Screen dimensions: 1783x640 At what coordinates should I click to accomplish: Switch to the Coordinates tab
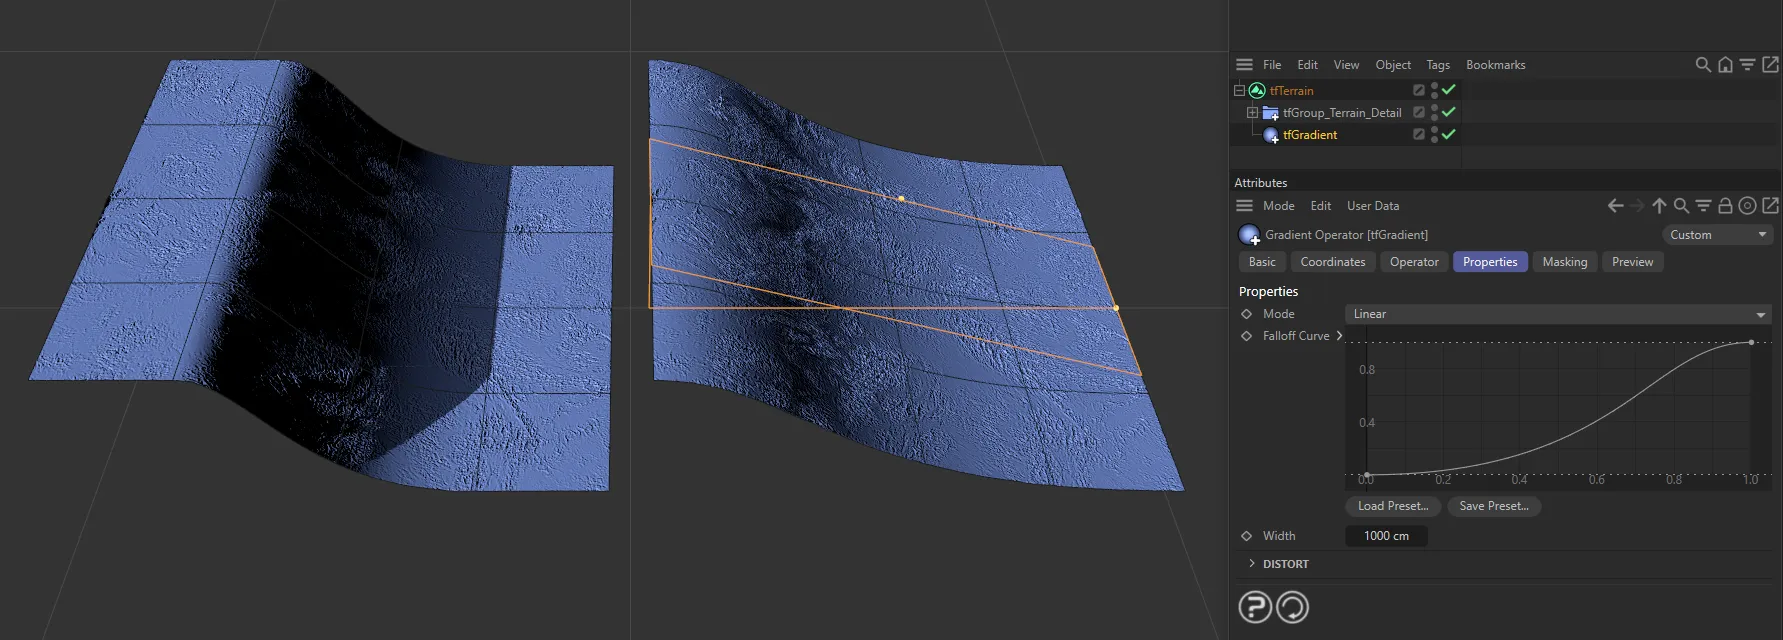pyautogui.click(x=1333, y=262)
